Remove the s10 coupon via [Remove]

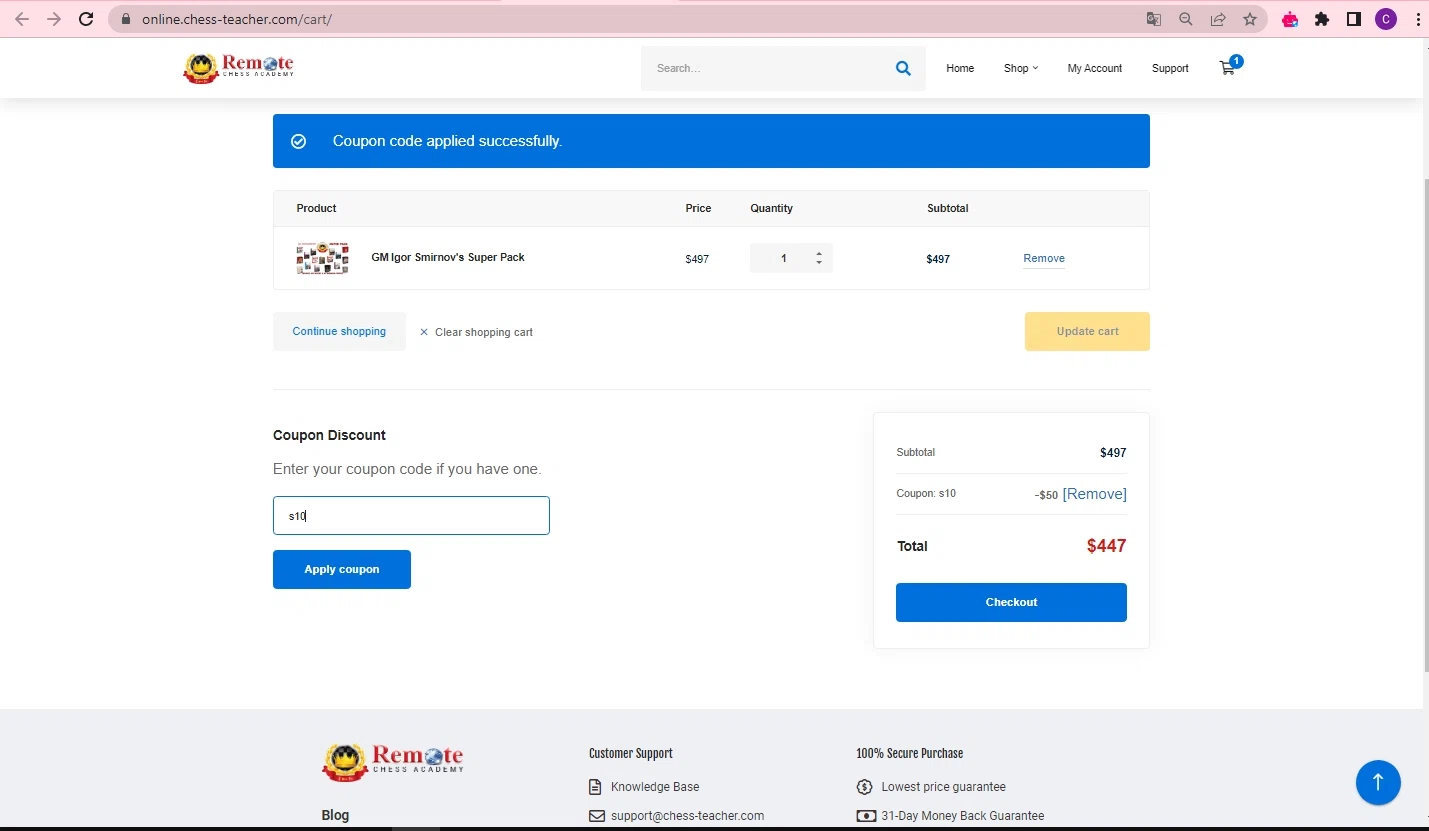point(1094,494)
